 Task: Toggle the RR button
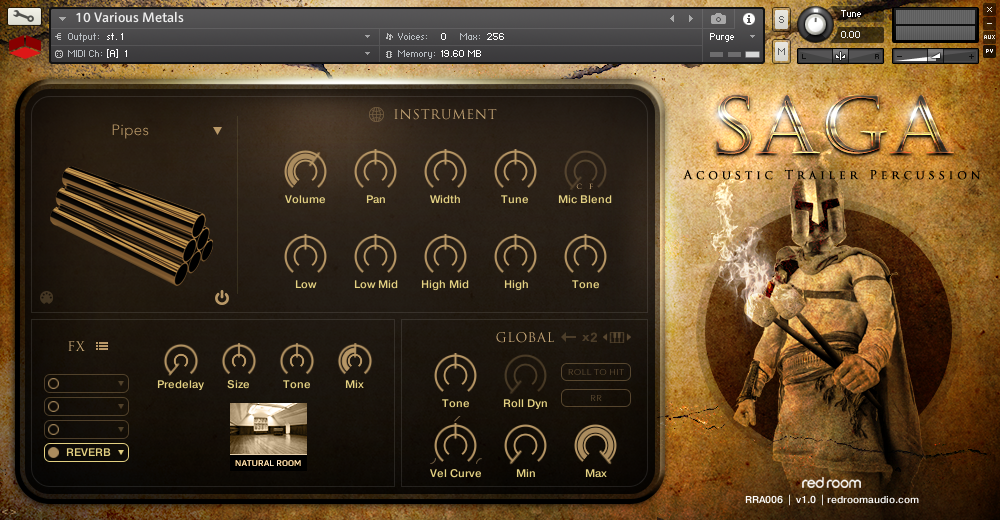(596, 398)
